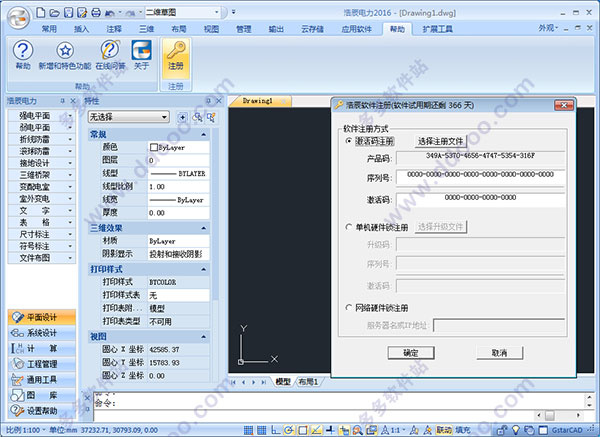Screen dimensions: 600x437
Task: Expand the 强电平面 menu arrow
Action: click(70, 116)
